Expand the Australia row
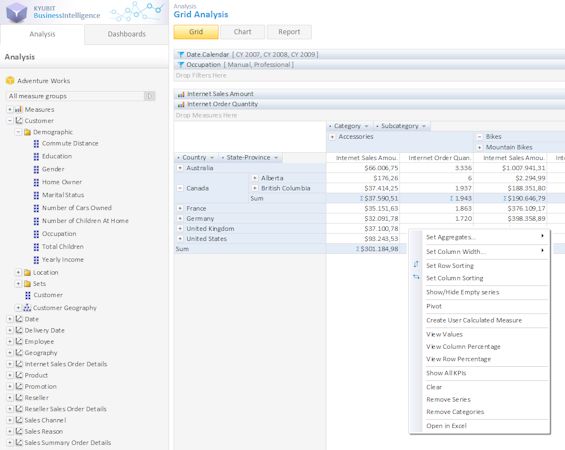 click(x=180, y=168)
